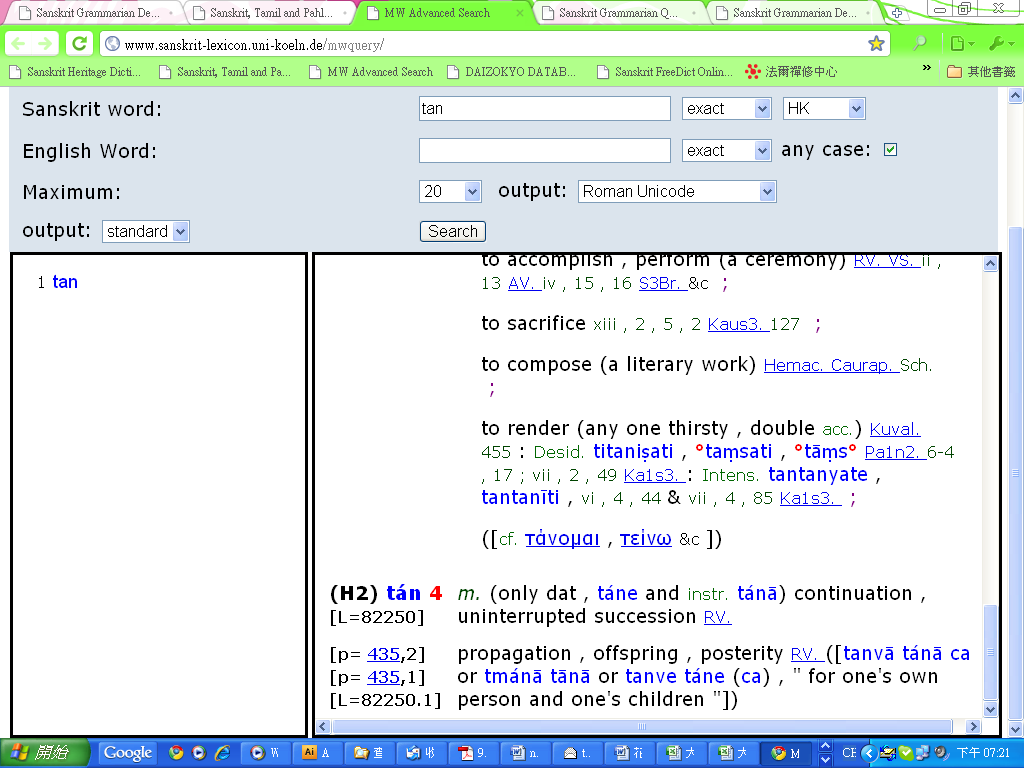This screenshot has width=1024, height=768.
Task: Open the HK transliteration dropdown
Action: click(x=824, y=108)
